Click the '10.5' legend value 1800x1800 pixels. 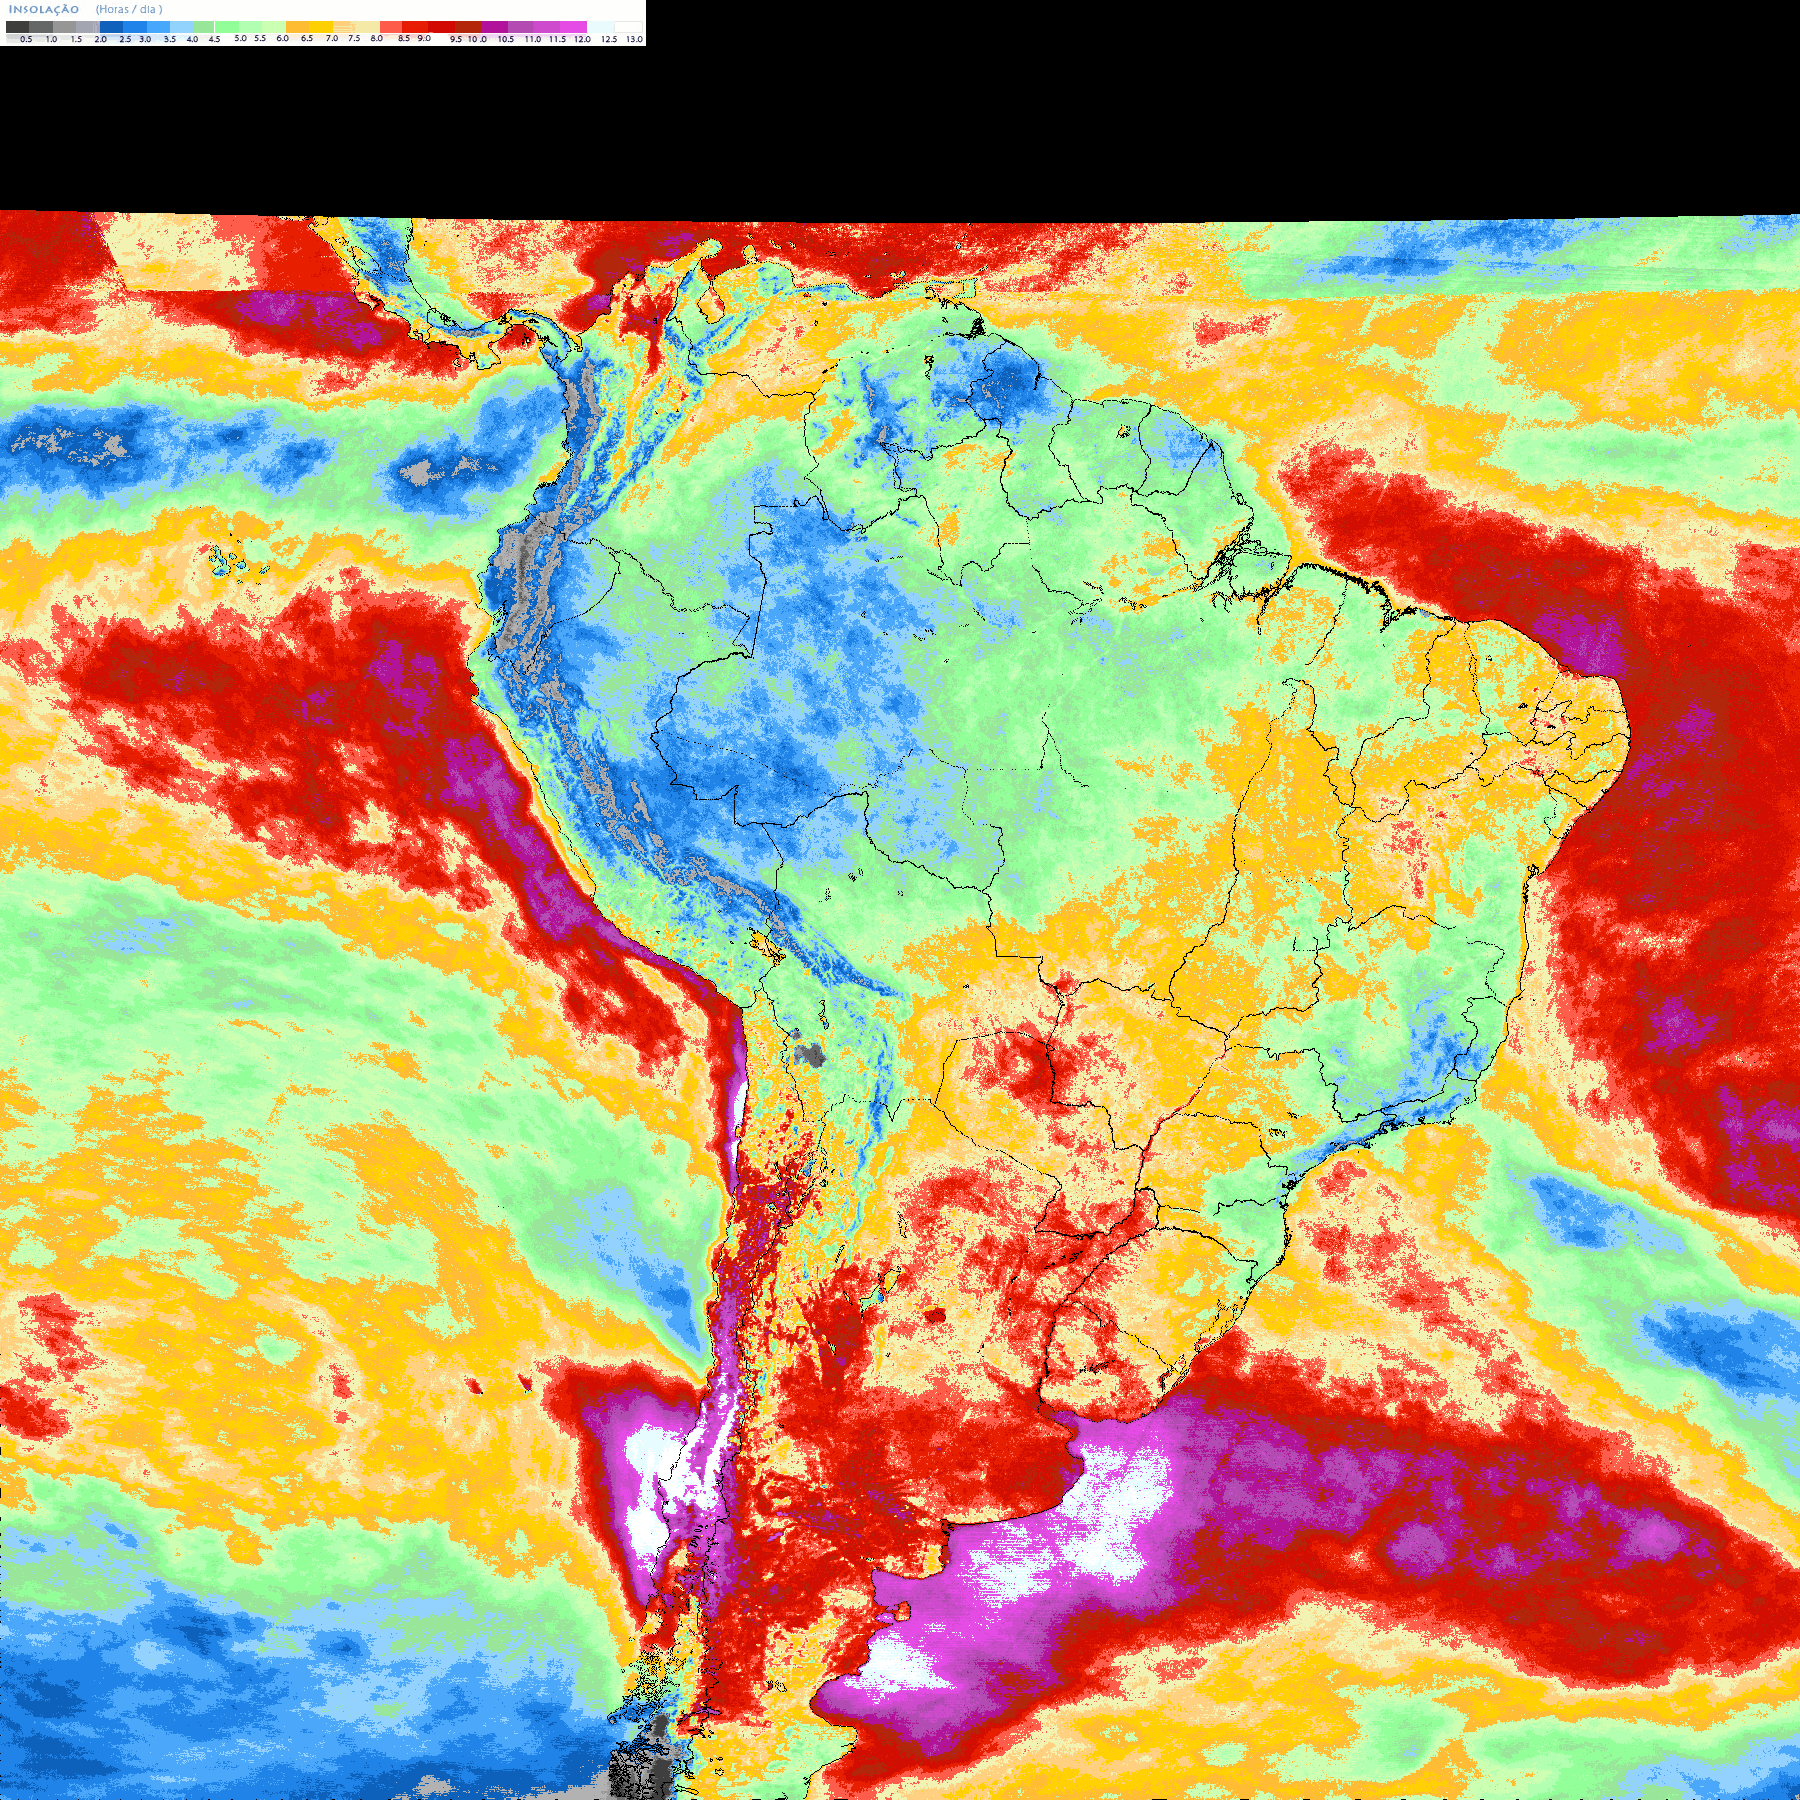pyautogui.click(x=505, y=39)
